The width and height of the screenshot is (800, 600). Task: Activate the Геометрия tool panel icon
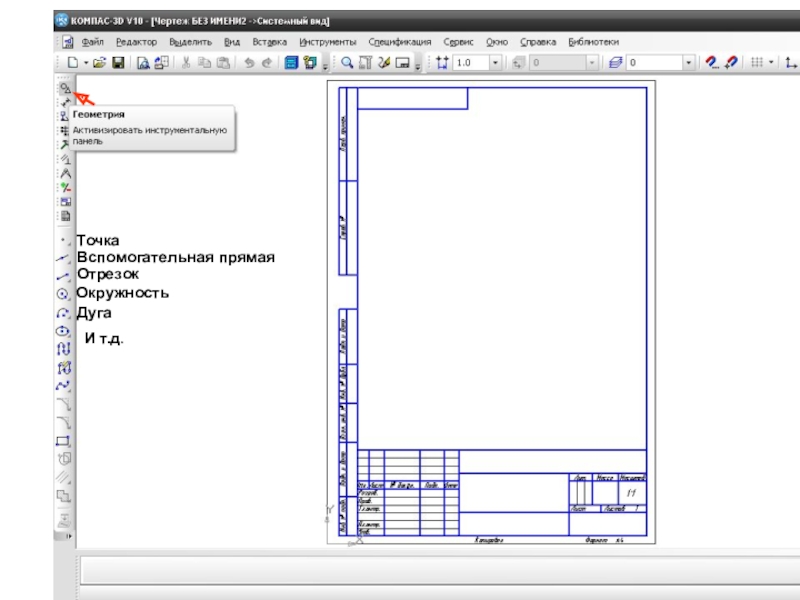(x=64, y=89)
